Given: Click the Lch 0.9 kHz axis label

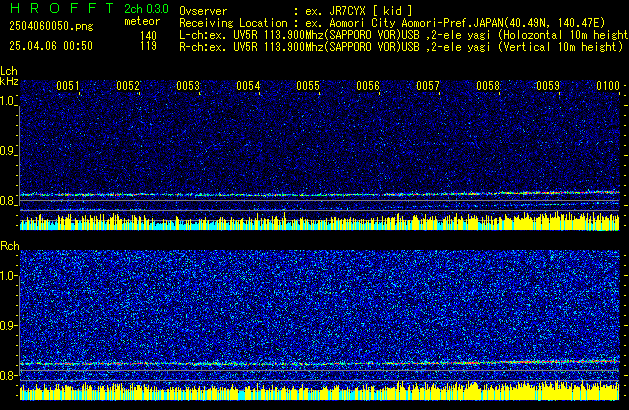Looking at the screenshot, I should pos(8,151).
